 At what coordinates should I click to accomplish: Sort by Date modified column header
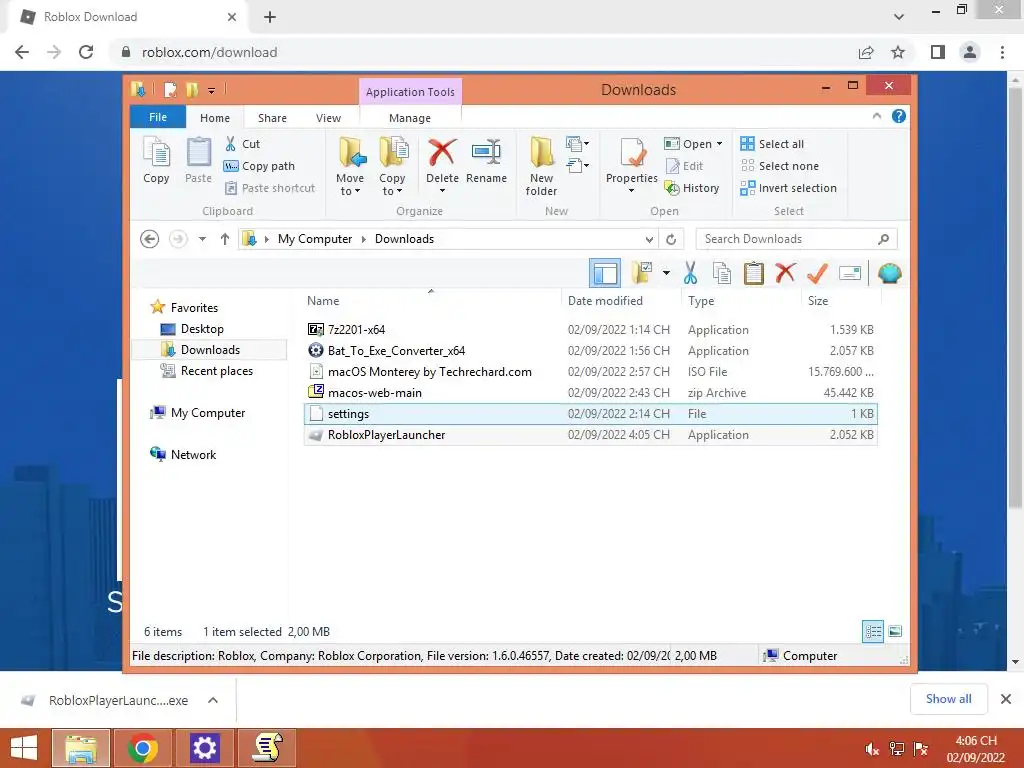605,300
